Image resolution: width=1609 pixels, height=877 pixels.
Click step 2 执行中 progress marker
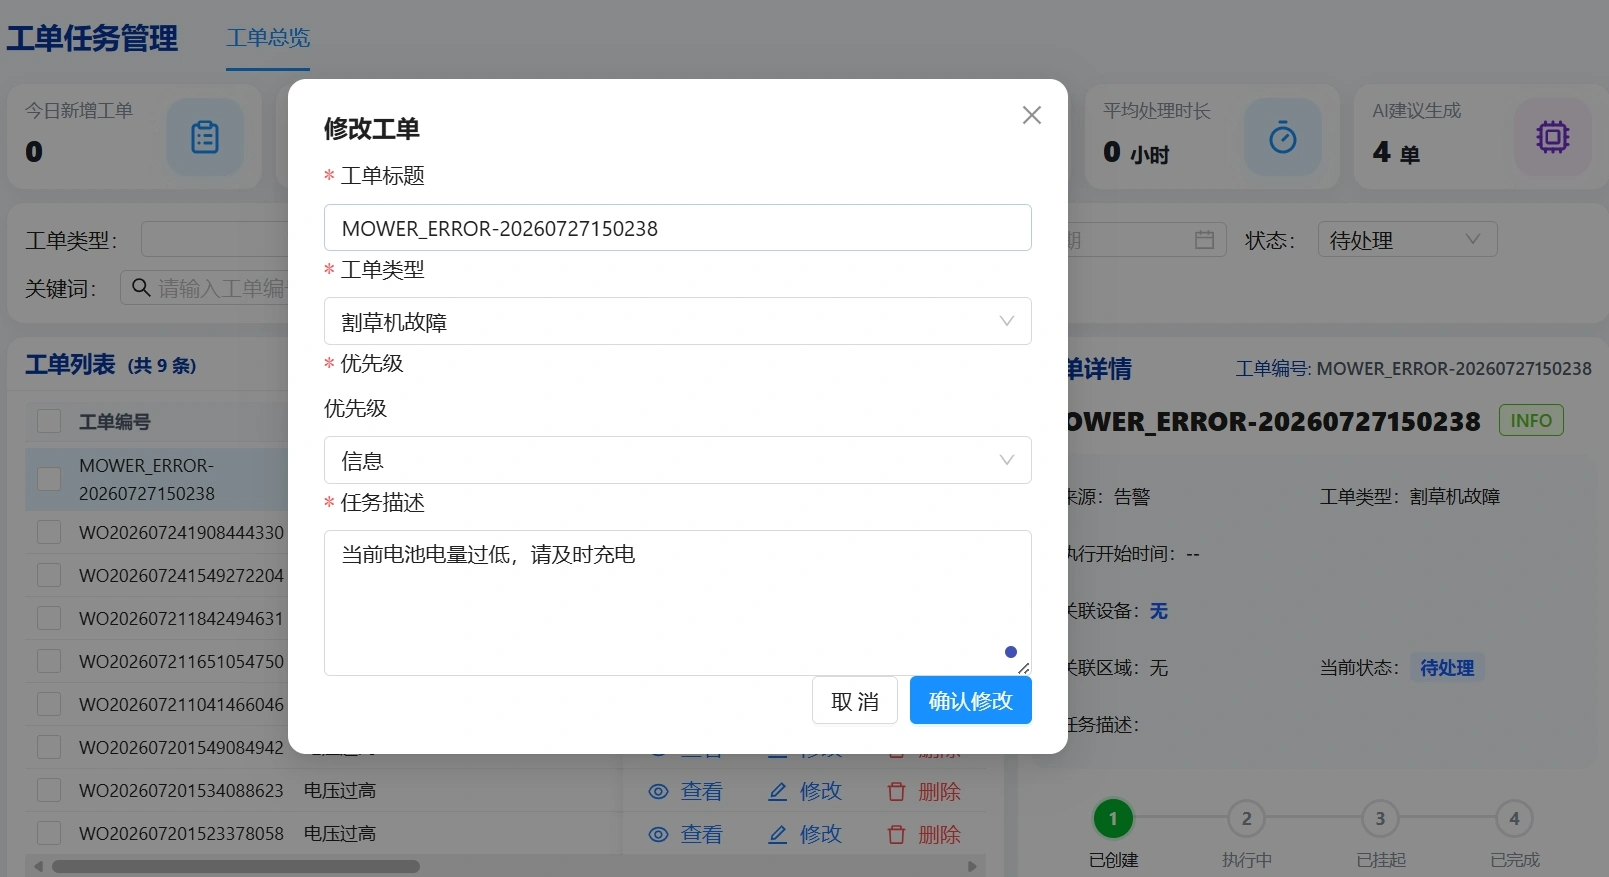tap(1247, 819)
